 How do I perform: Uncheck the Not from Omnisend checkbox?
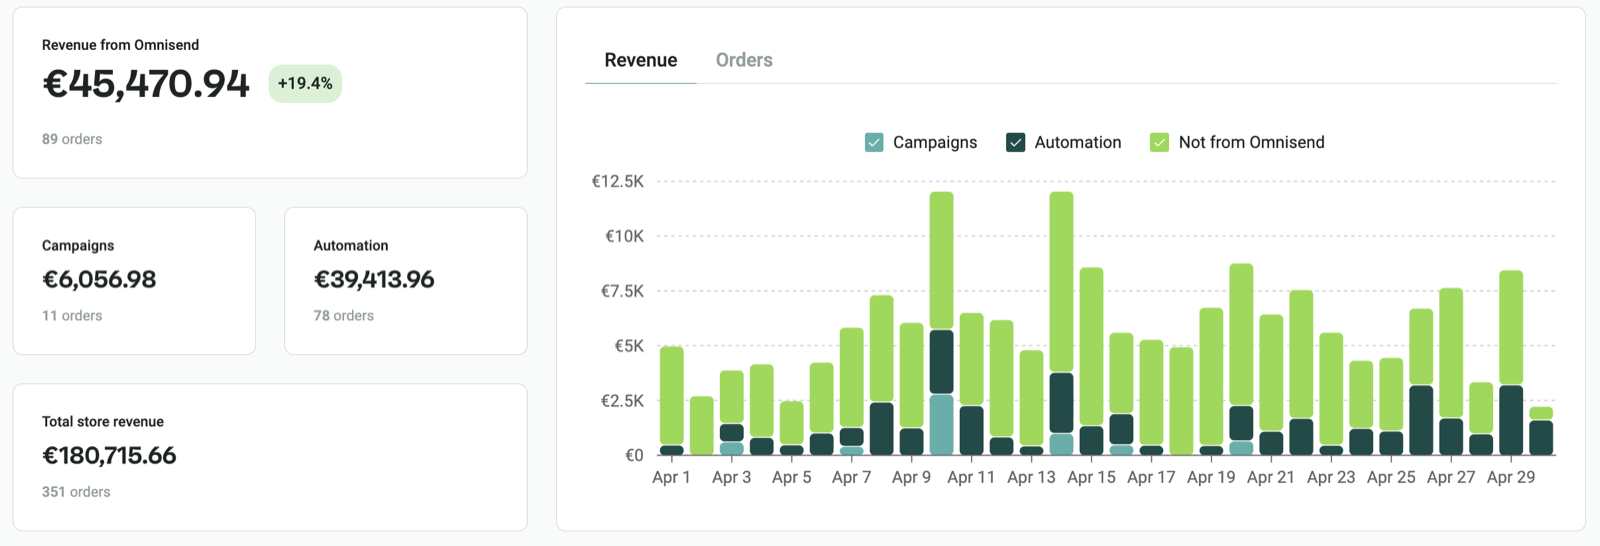1160,142
